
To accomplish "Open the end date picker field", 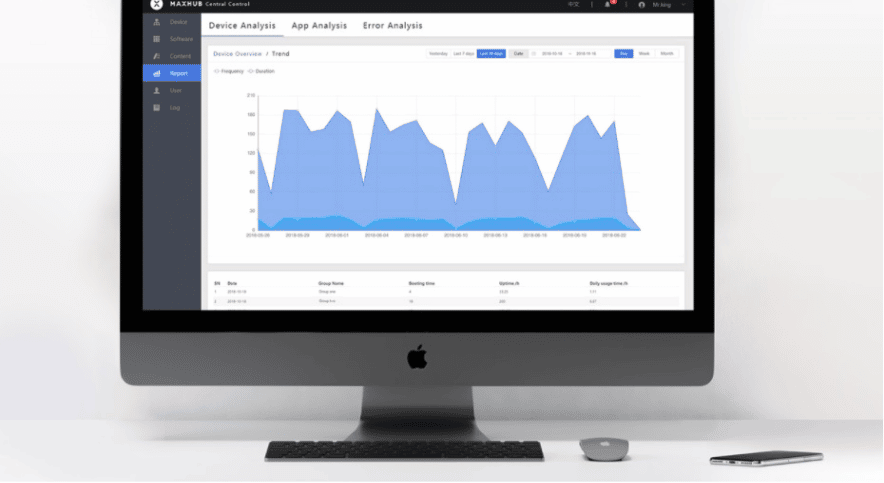I will (584, 53).
